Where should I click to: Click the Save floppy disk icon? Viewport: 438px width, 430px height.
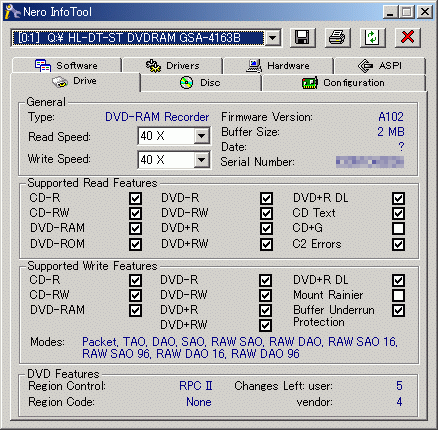point(303,37)
